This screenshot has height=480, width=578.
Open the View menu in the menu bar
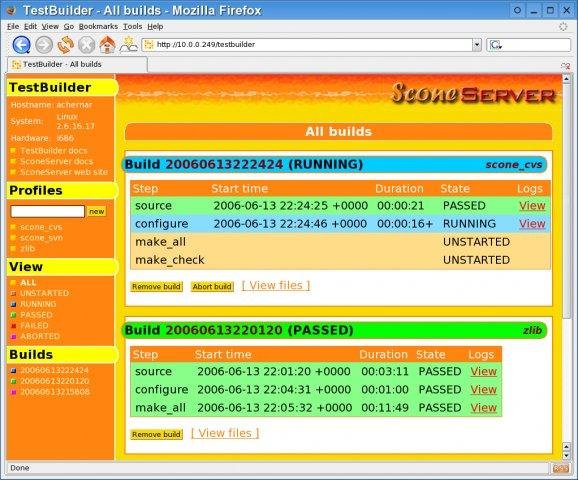[x=50, y=27]
